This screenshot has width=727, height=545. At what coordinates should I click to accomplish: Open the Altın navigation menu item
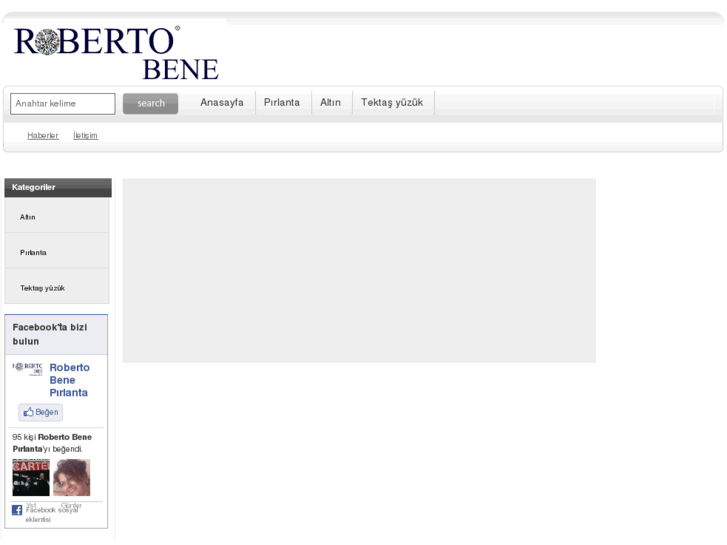pos(331,103)
